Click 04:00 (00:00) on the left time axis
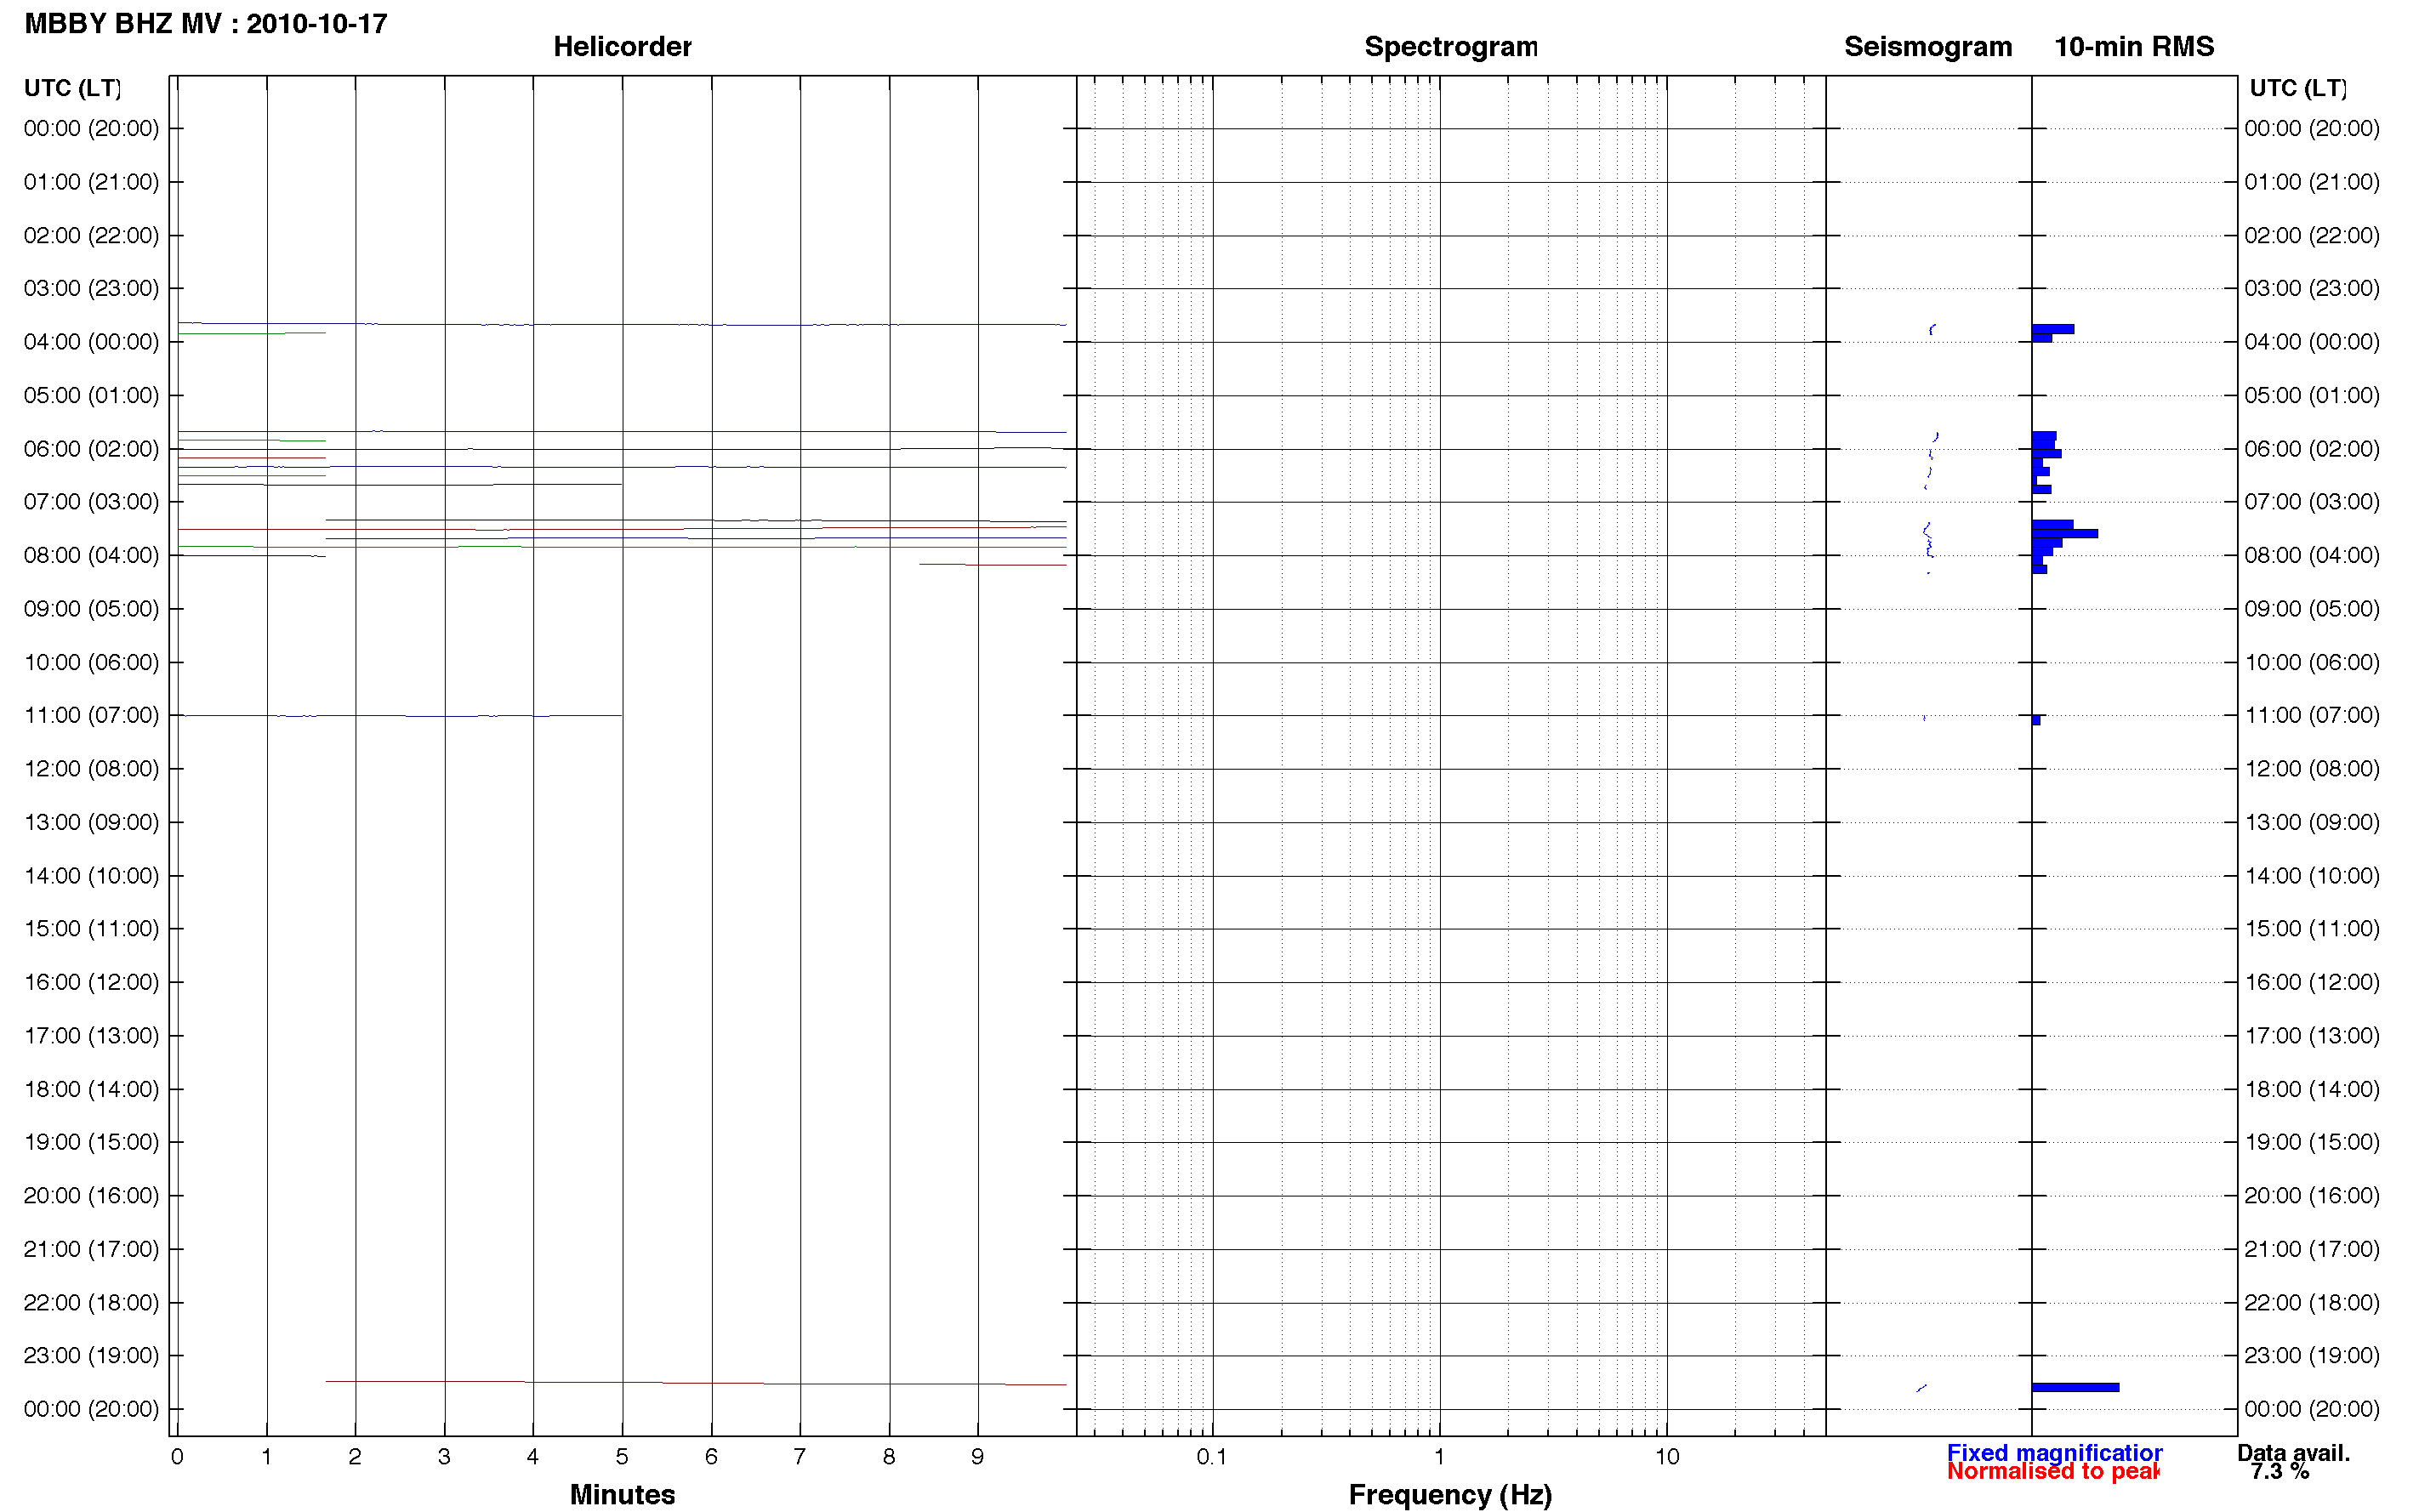The width and height of the screenshot is (2419, 1512). [x=91, y=342]
